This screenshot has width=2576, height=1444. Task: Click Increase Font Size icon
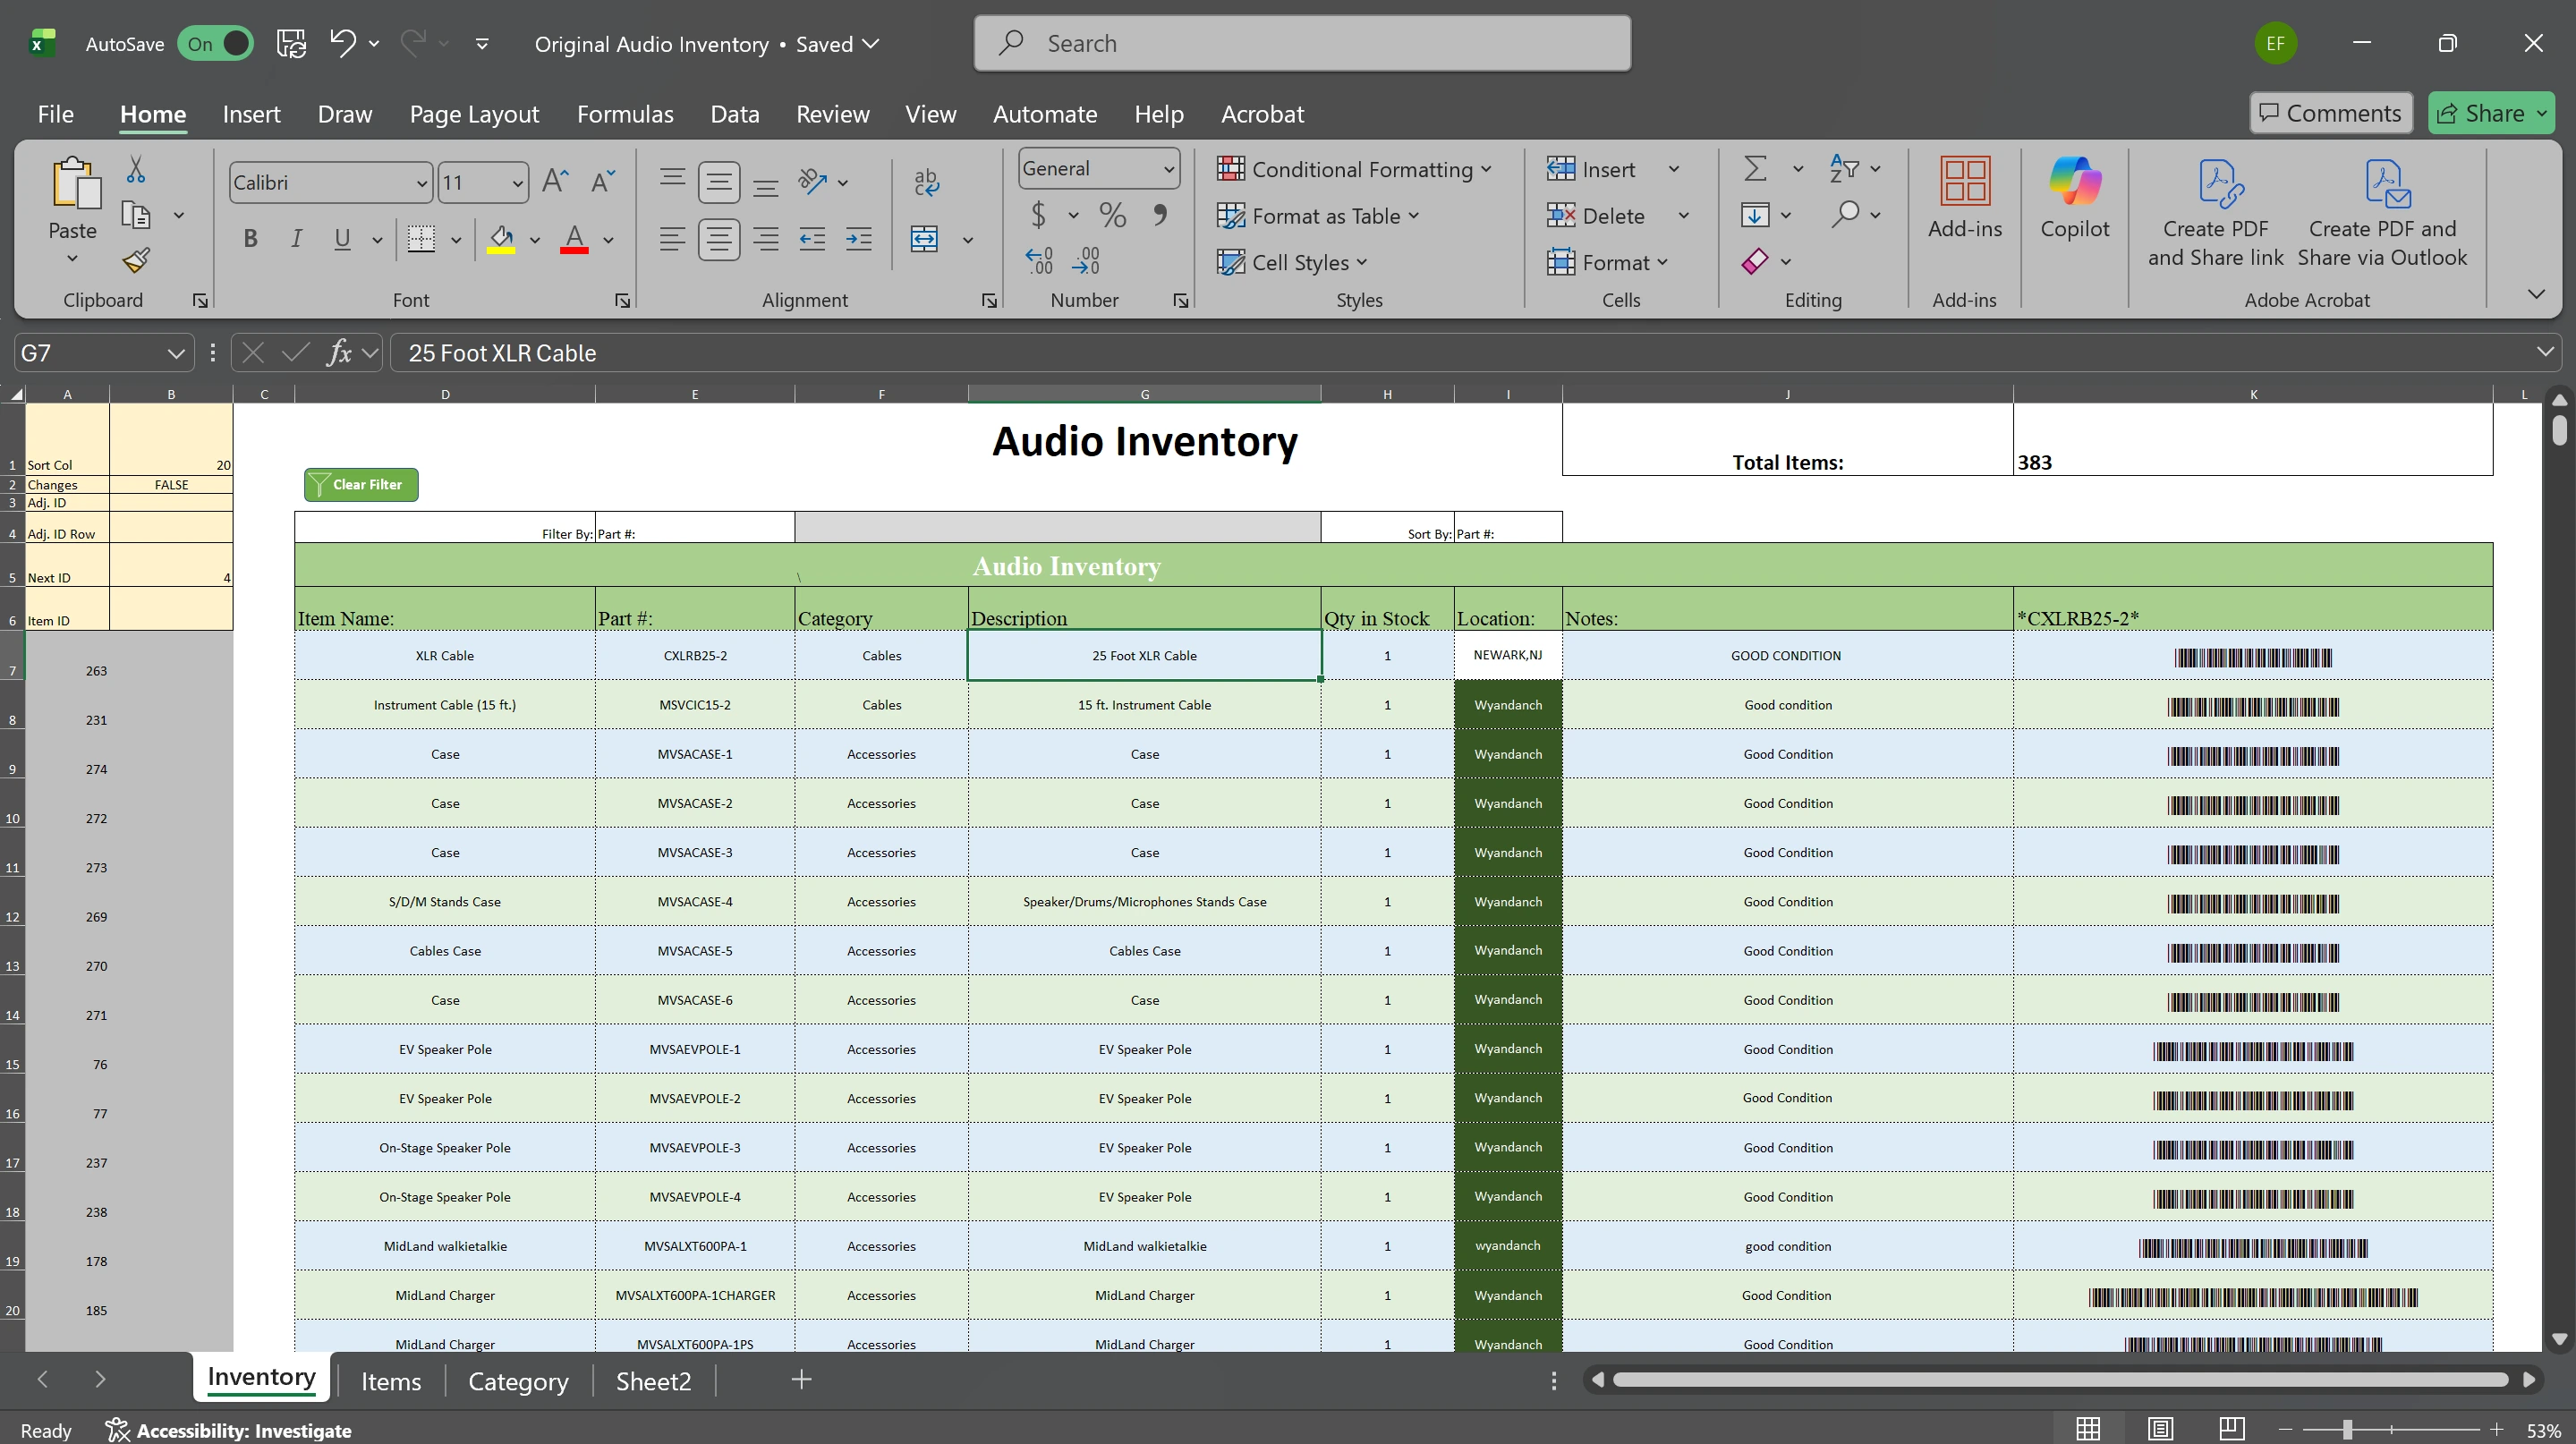555,182
